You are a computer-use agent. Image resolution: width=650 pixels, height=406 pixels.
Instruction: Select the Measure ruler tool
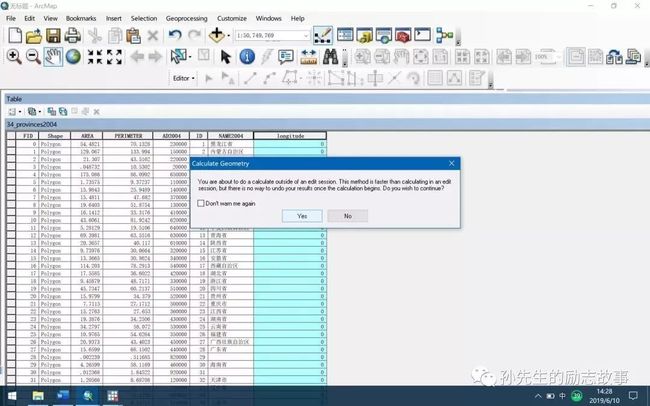308,57
